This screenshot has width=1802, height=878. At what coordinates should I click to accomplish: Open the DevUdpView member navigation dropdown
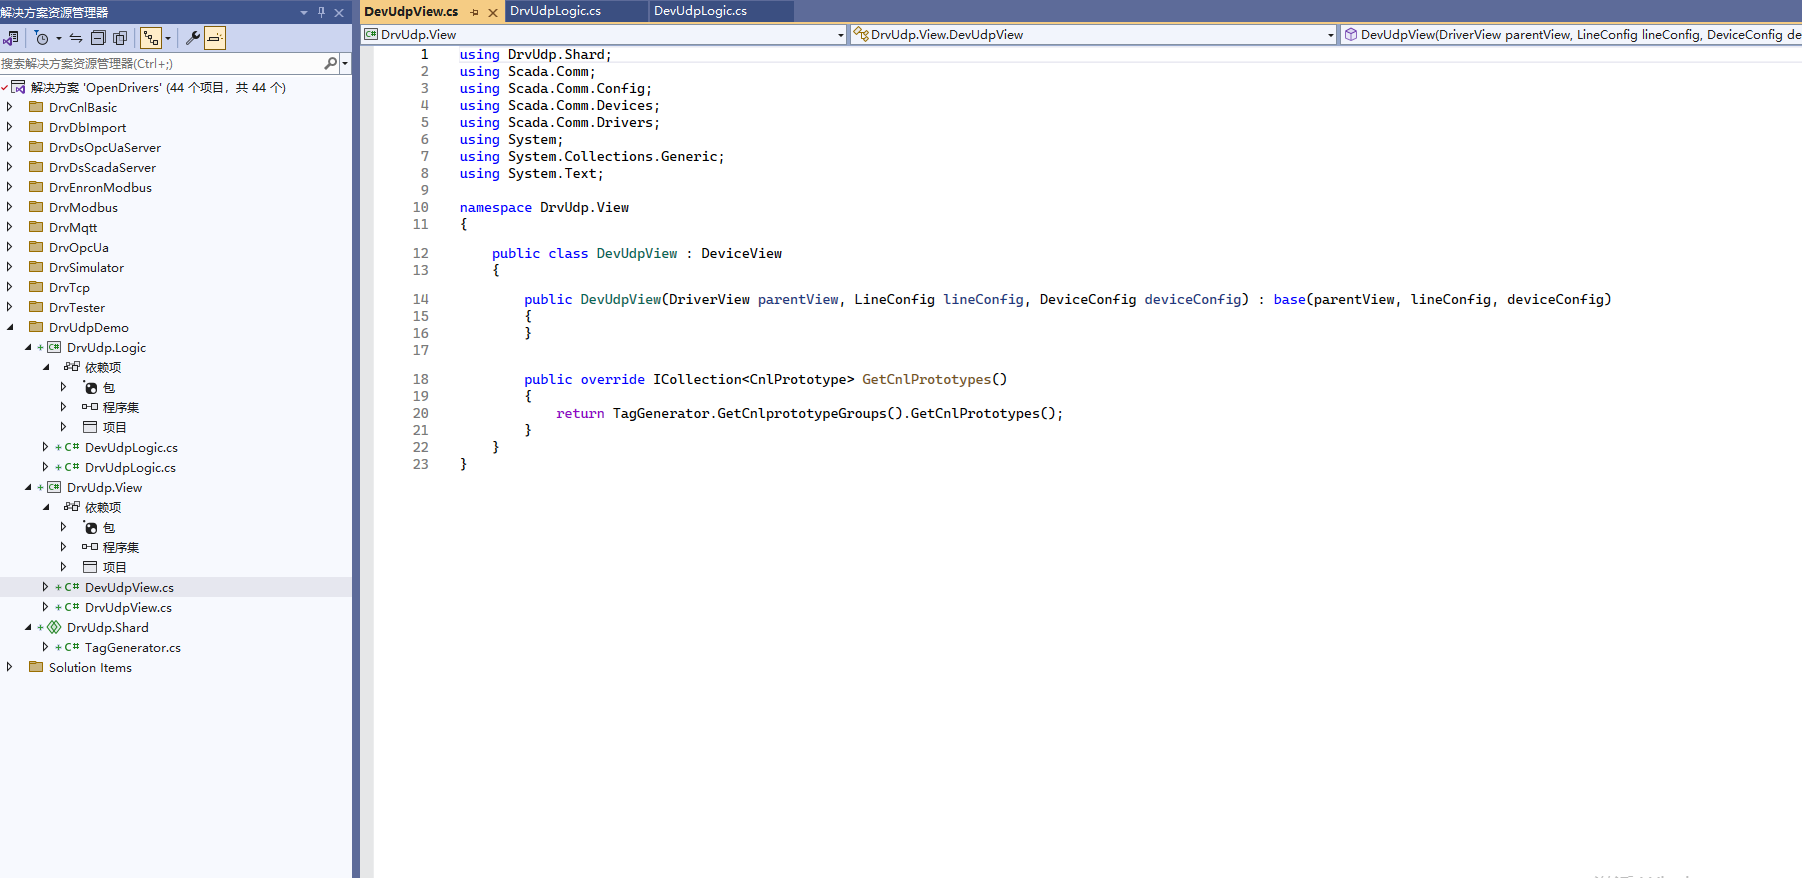pos(1571,35)
